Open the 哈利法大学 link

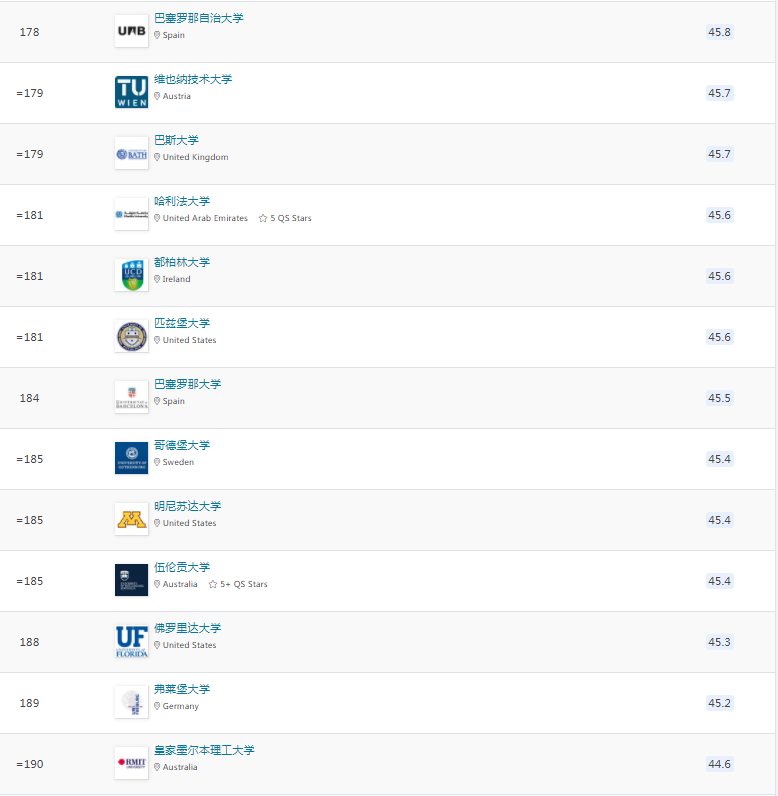(x=182, y=201)
